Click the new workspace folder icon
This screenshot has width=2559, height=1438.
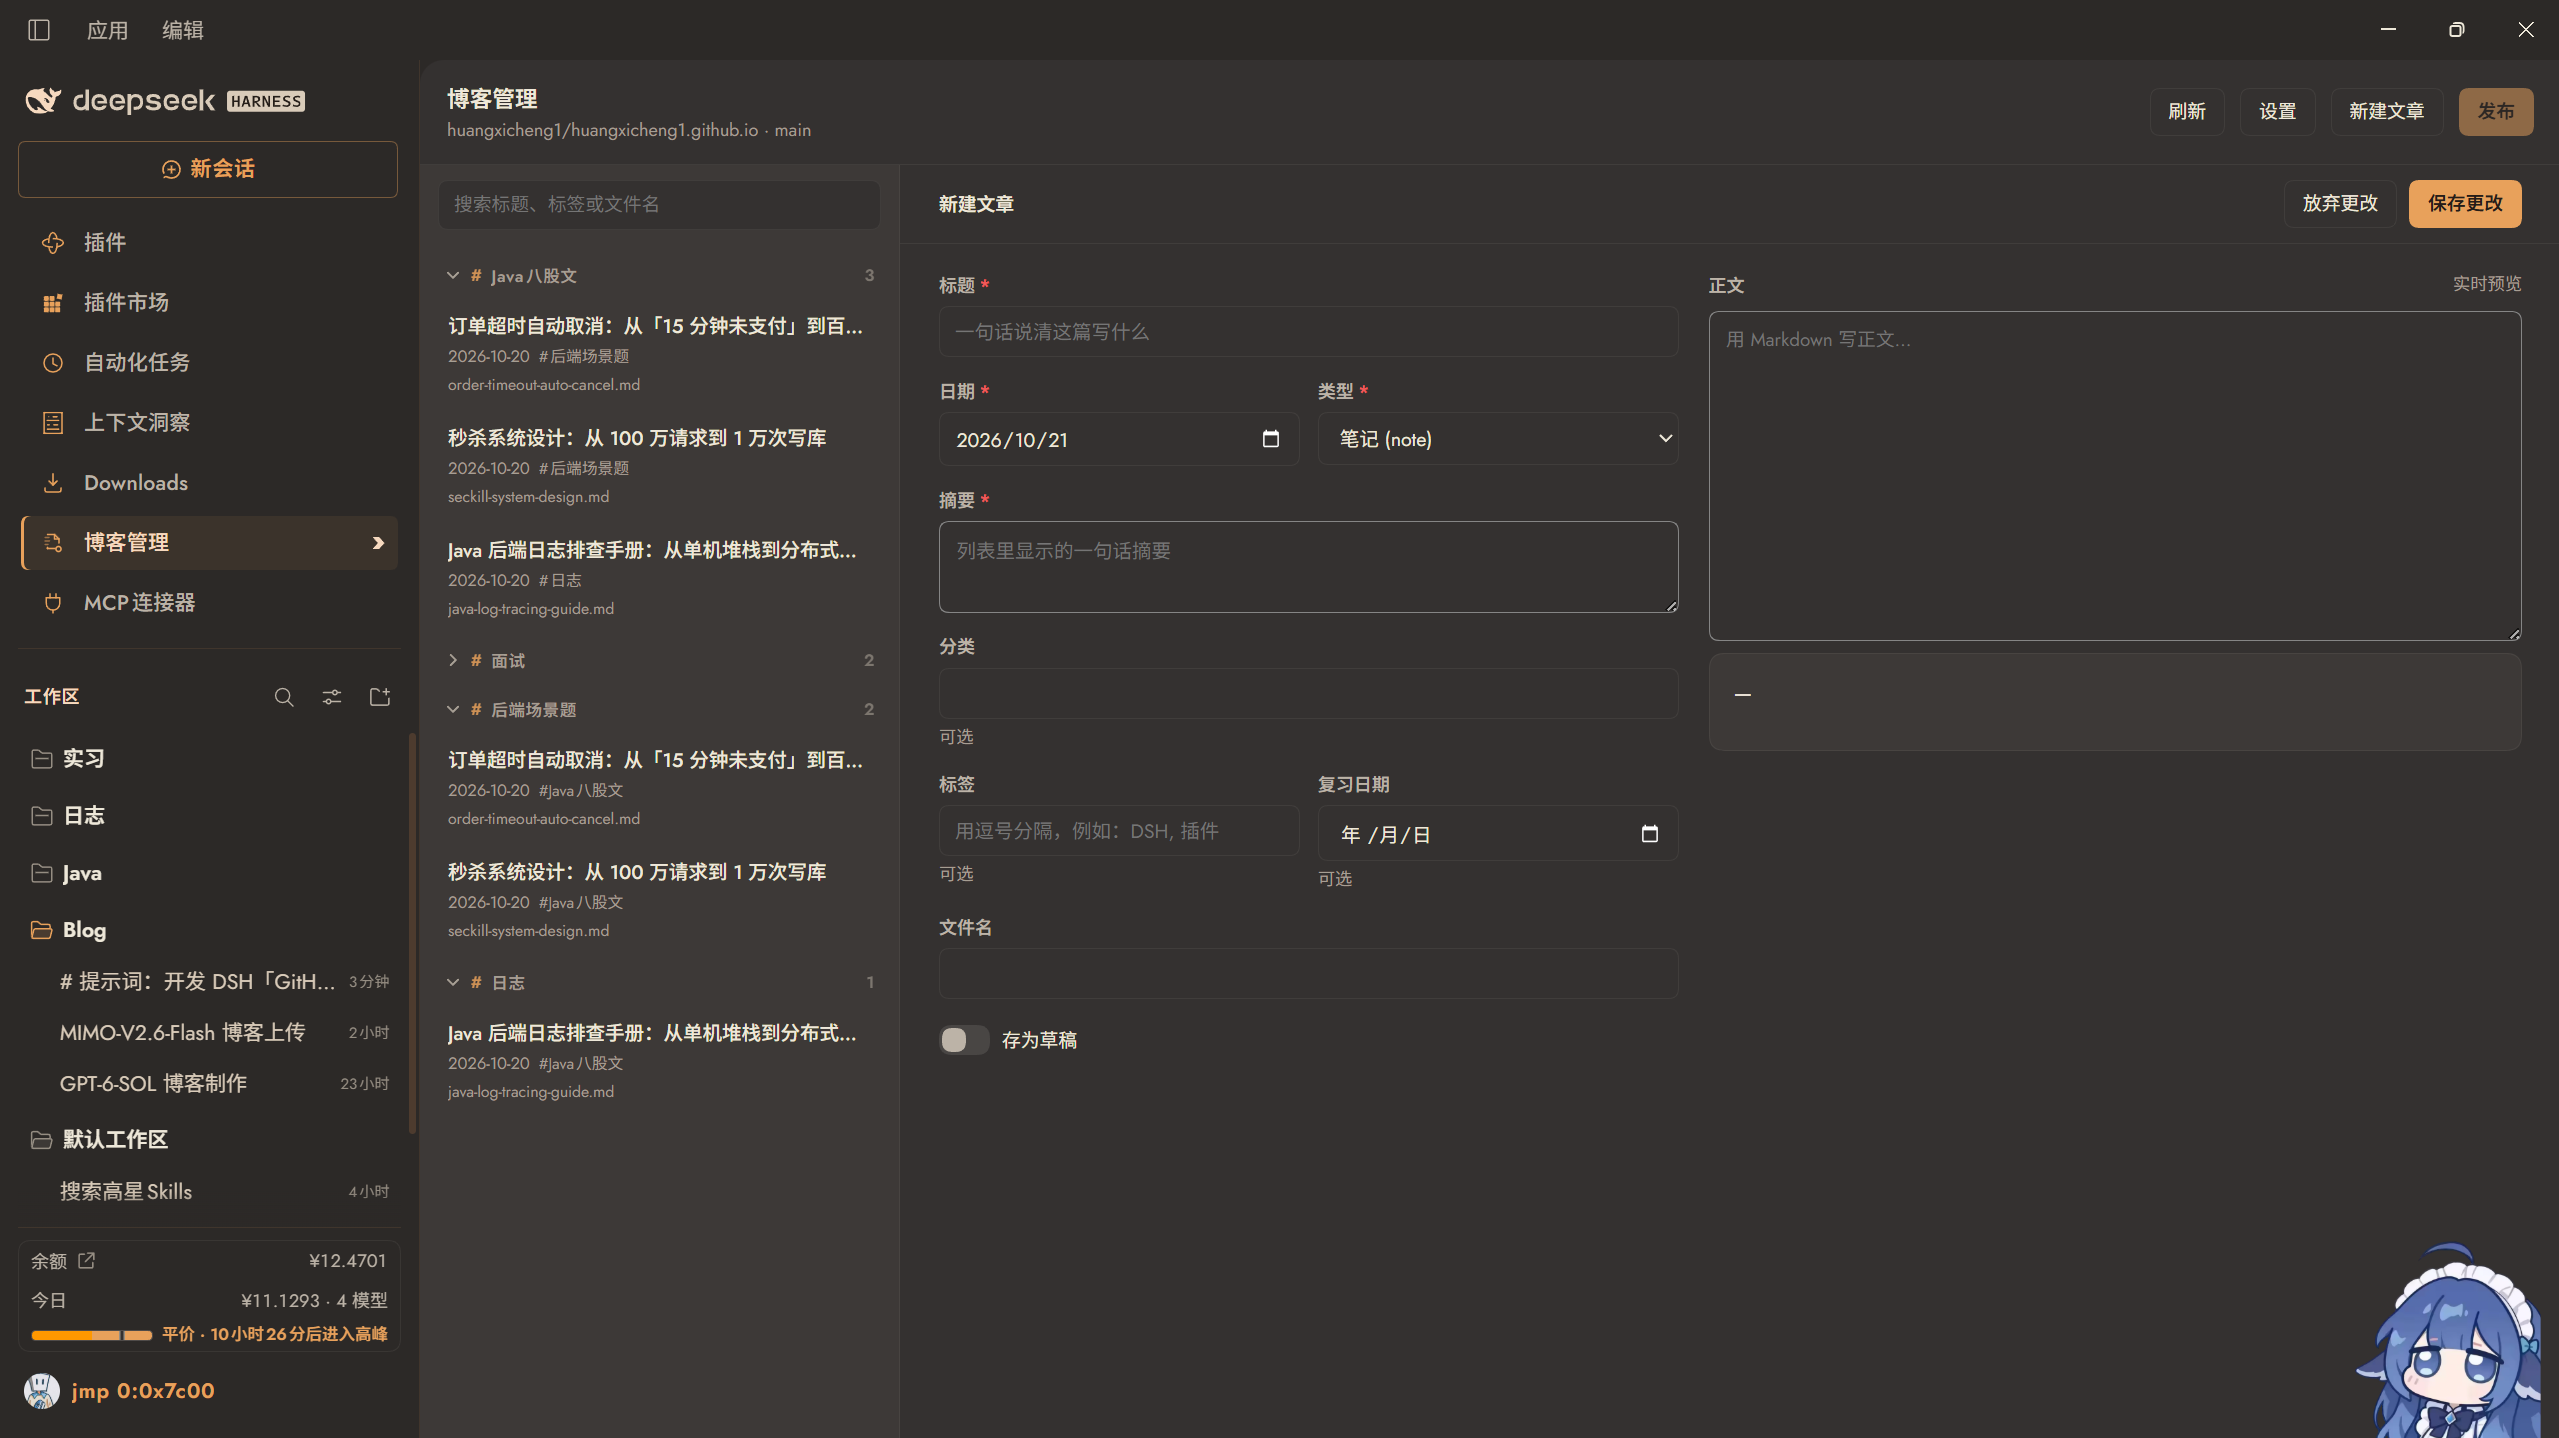pyautogui.click(x=380, y=697)
